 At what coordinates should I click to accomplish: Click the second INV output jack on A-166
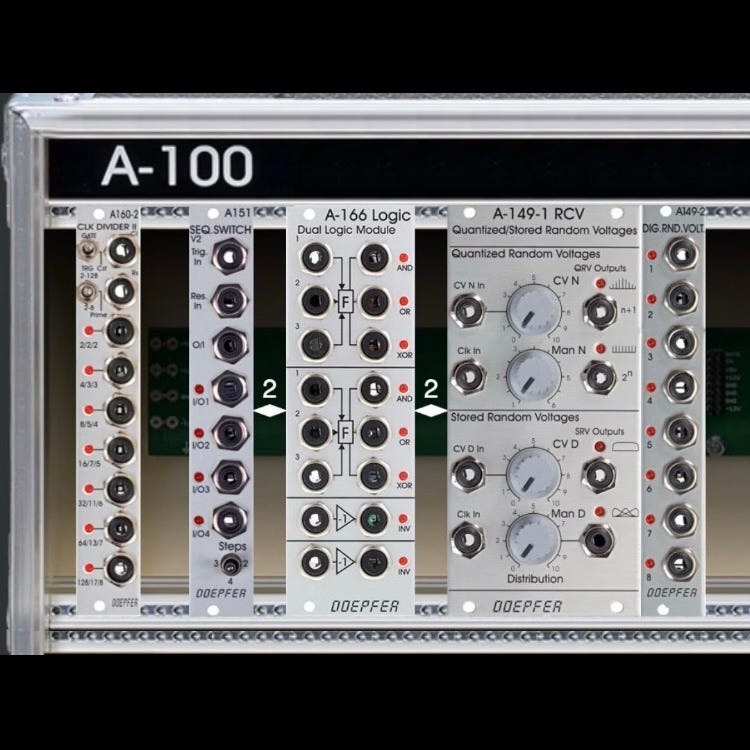point(374,562)
